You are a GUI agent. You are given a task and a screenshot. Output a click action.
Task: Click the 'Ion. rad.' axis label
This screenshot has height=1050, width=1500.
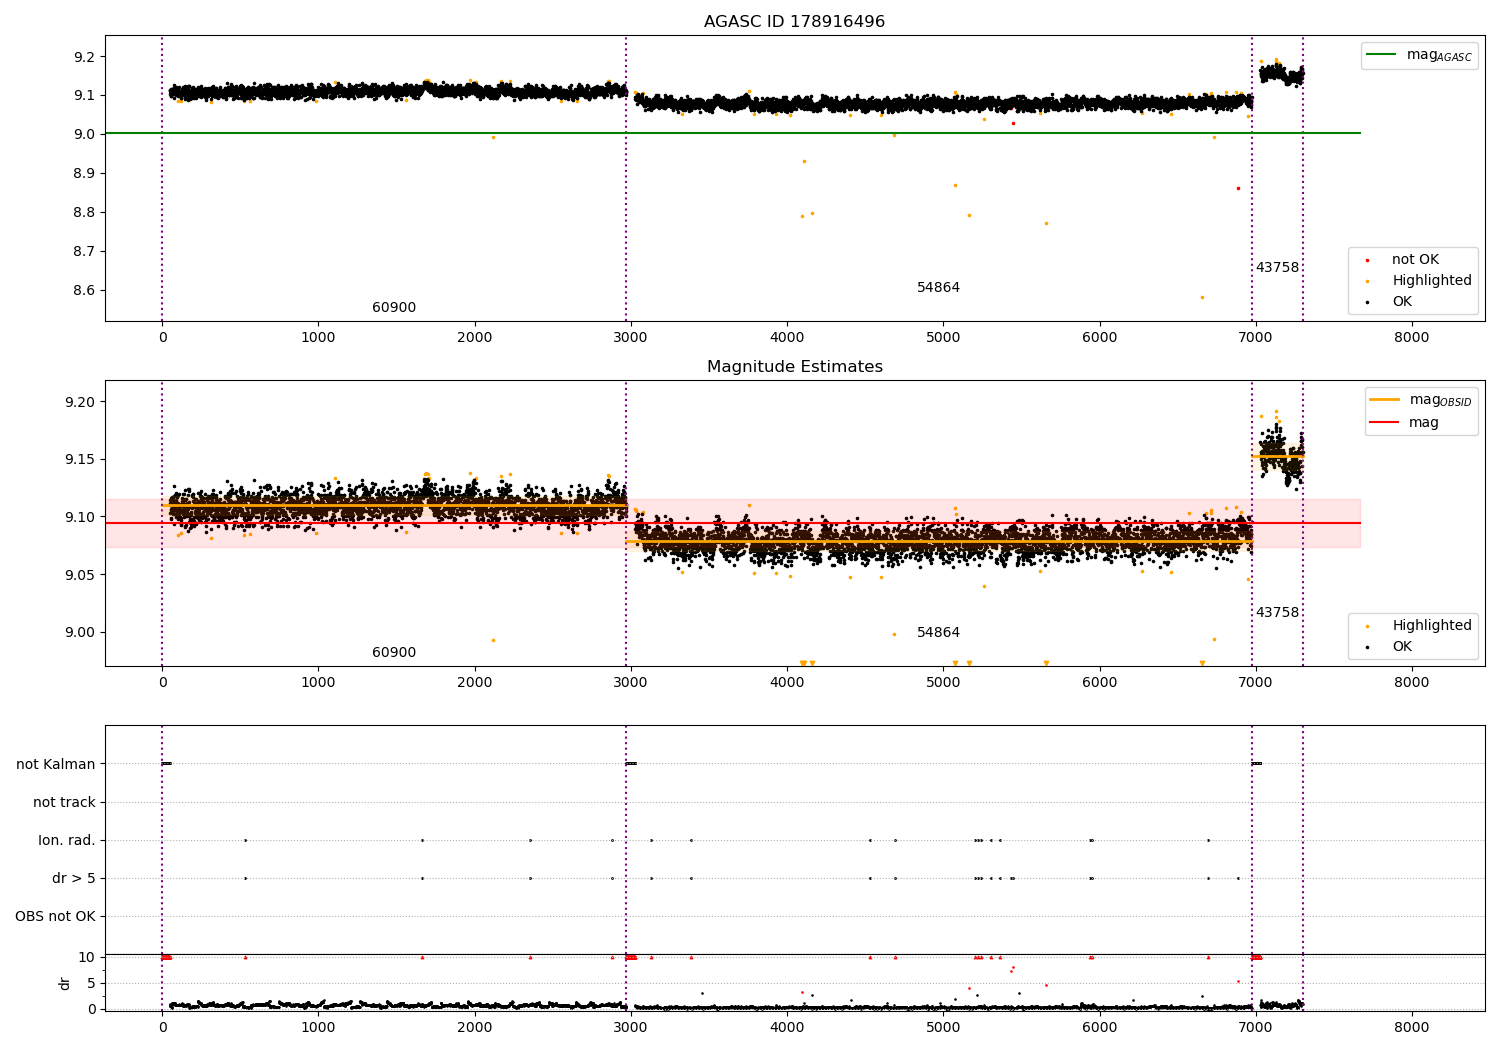coord(67,840)
